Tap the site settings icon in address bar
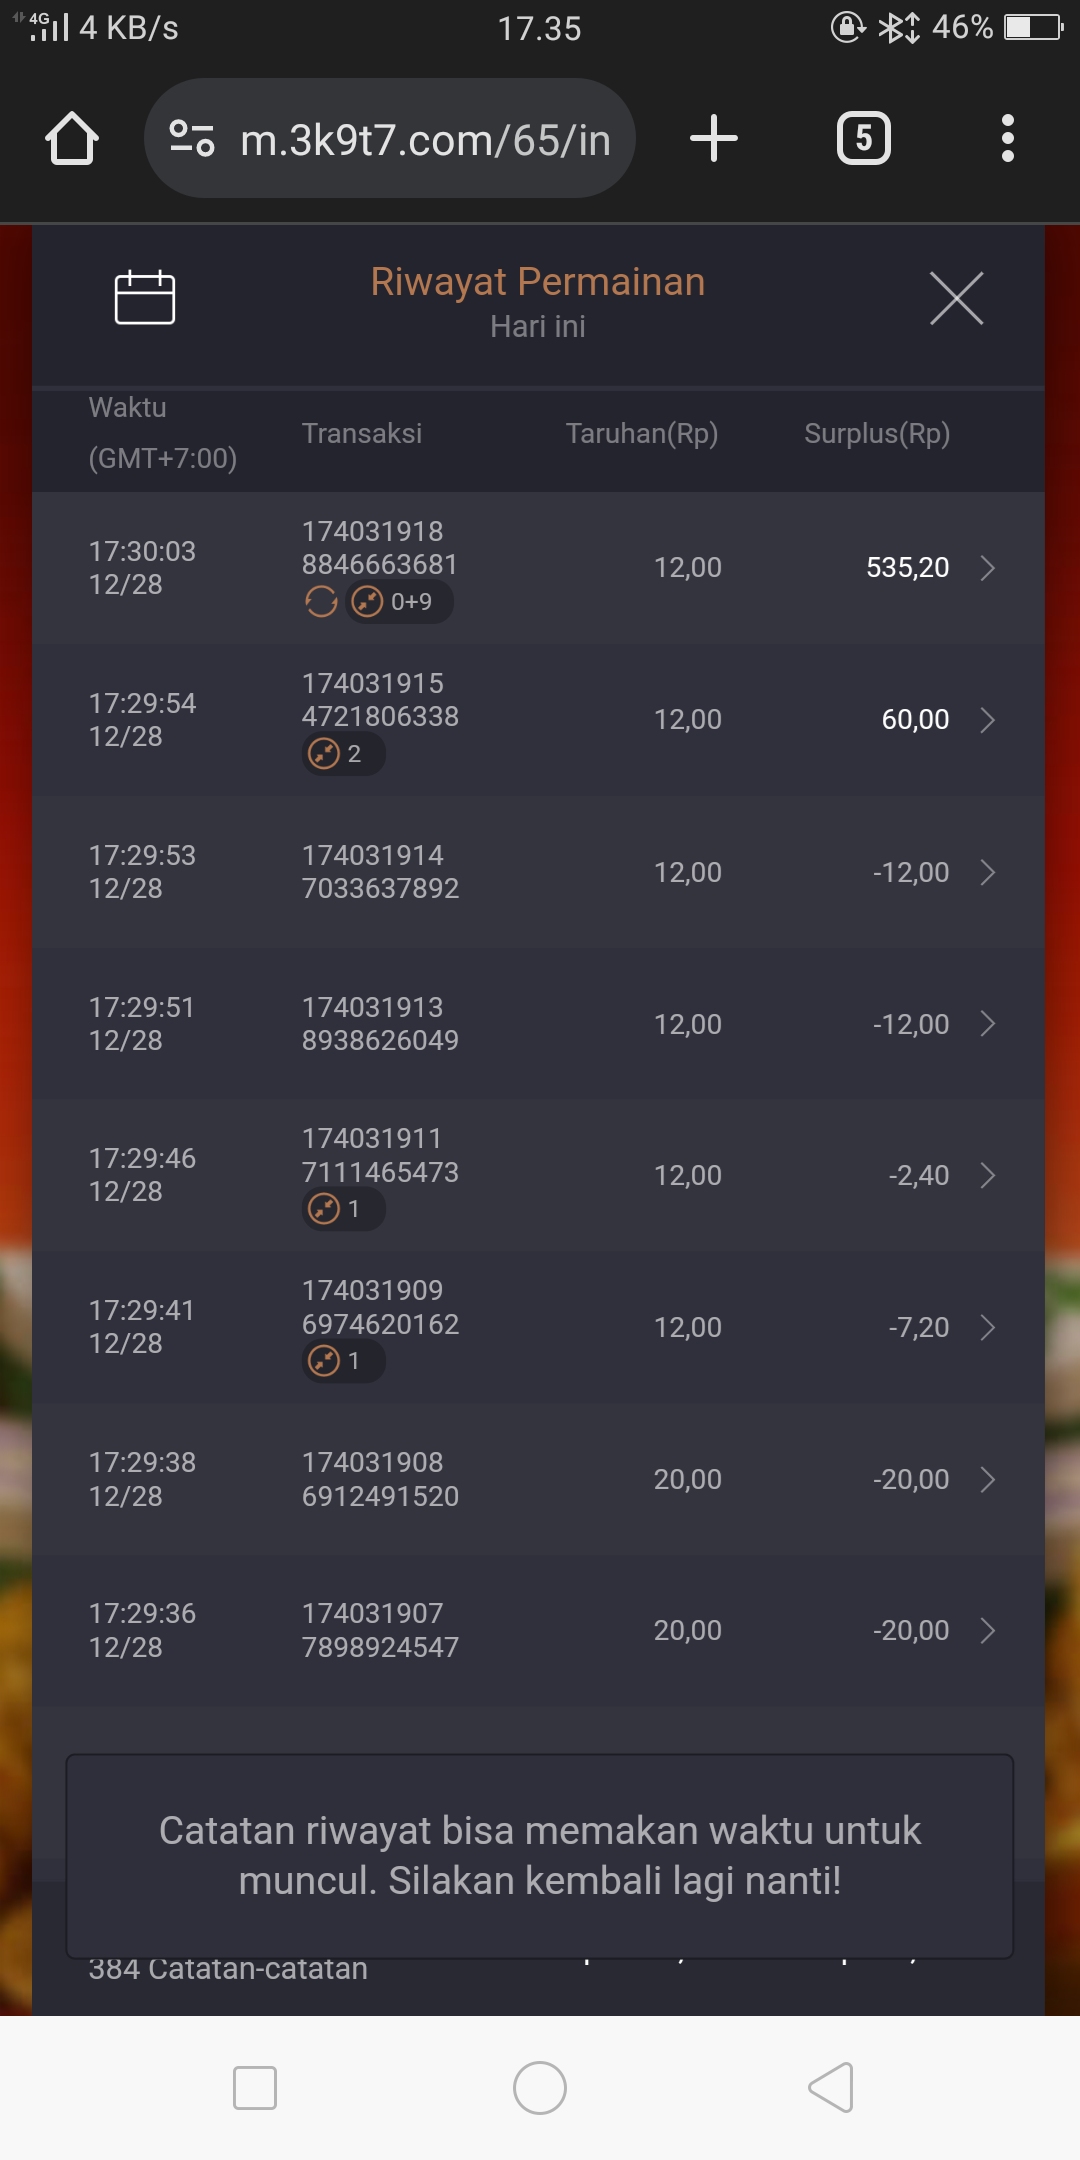 point(192,138)
